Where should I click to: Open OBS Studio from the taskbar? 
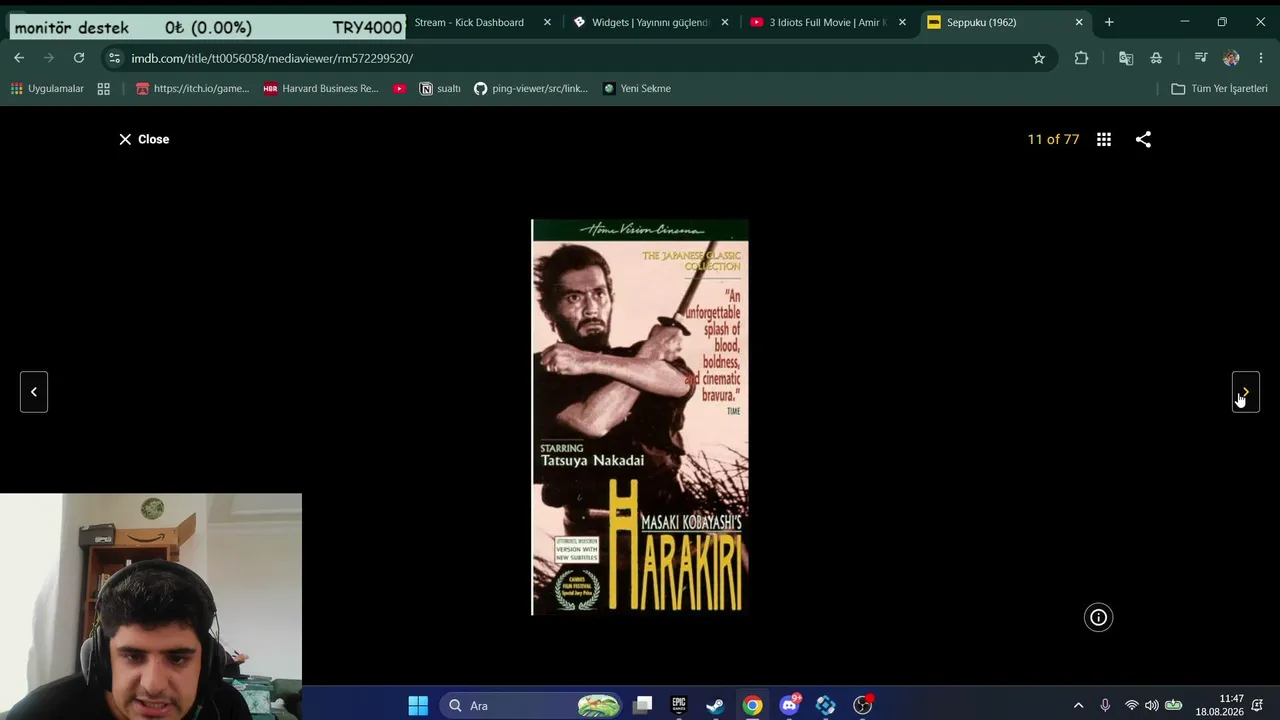point(862,706)
